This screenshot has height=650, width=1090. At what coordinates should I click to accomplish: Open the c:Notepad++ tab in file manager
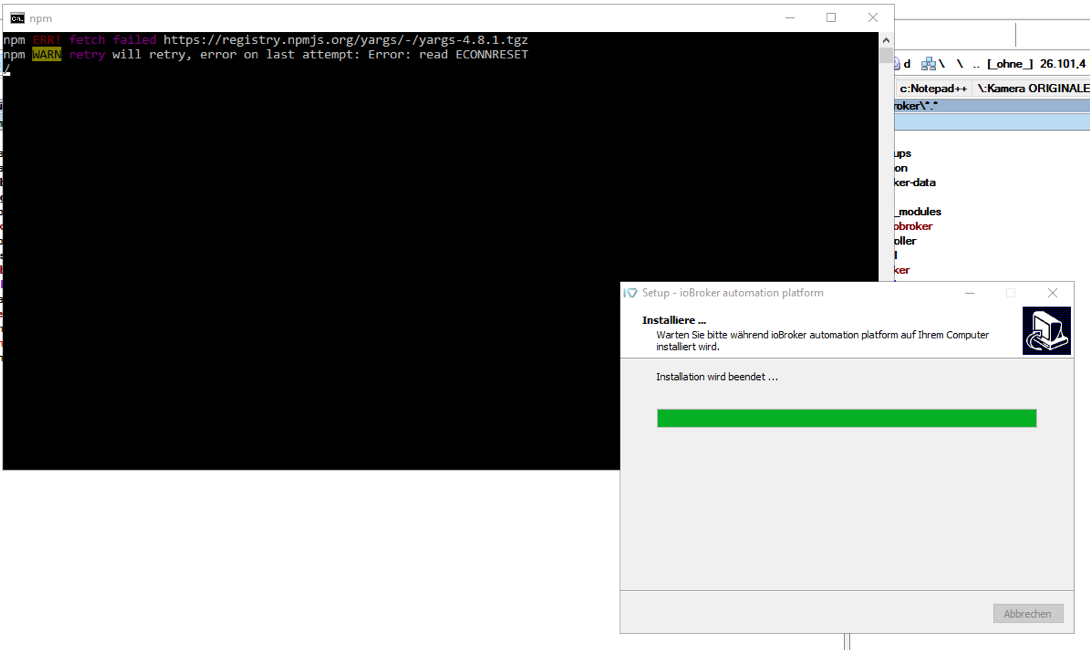click(933, 88)
